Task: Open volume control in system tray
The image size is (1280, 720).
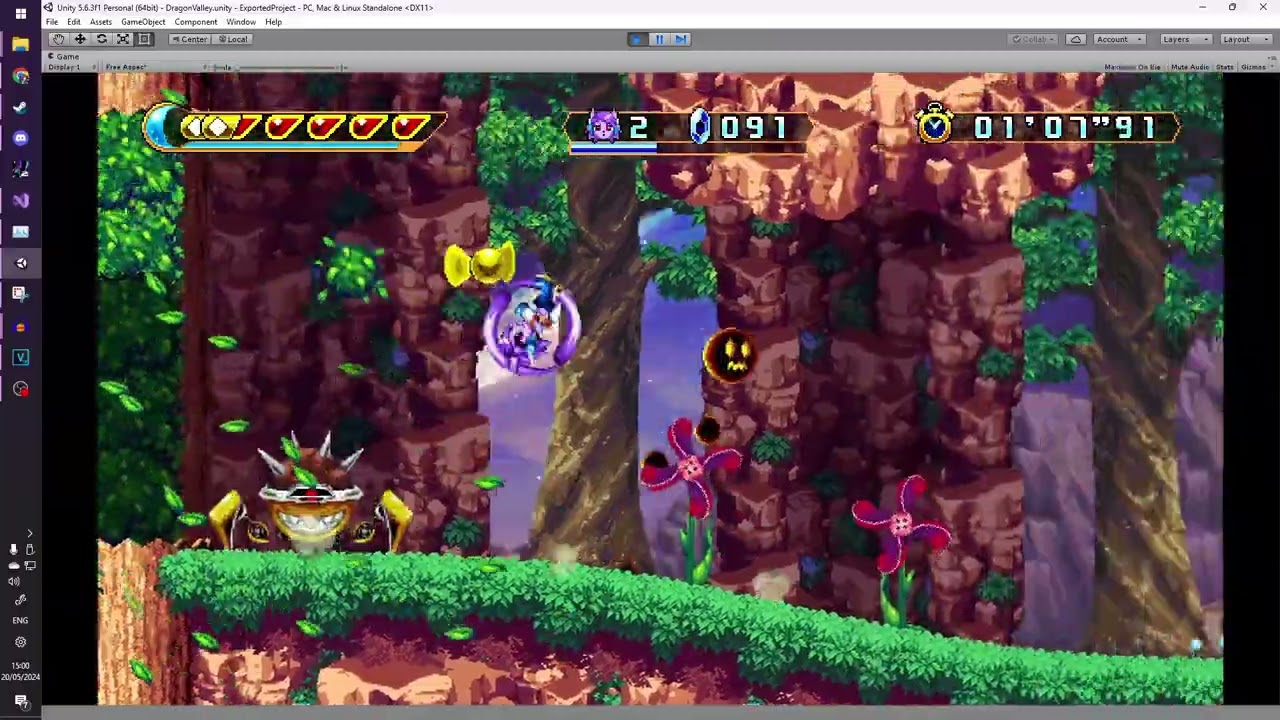Action: tap(14, 581)
